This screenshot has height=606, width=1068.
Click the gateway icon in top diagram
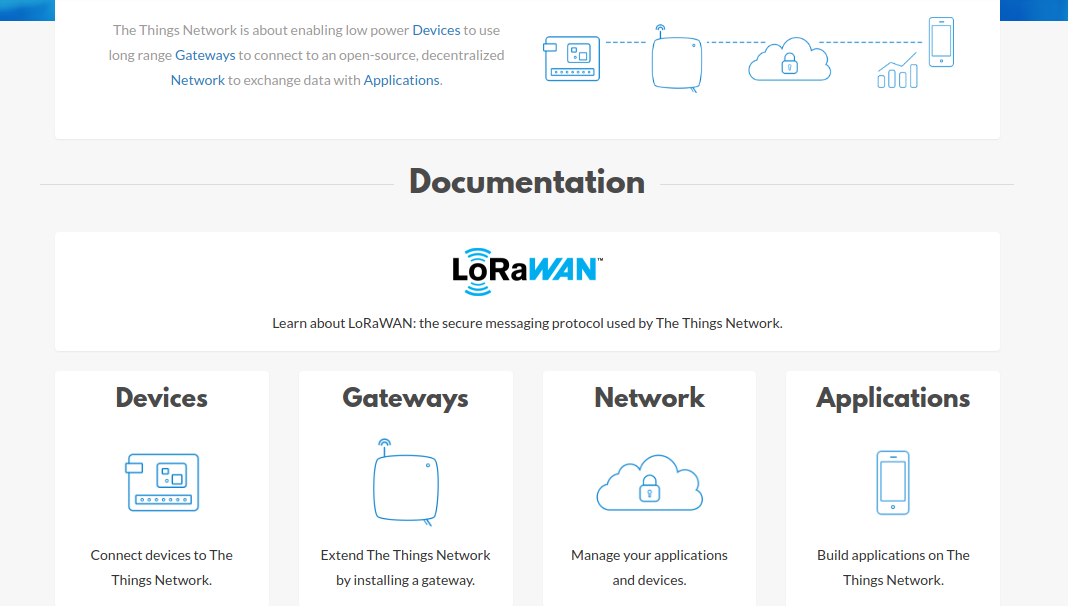coord(676,58)
